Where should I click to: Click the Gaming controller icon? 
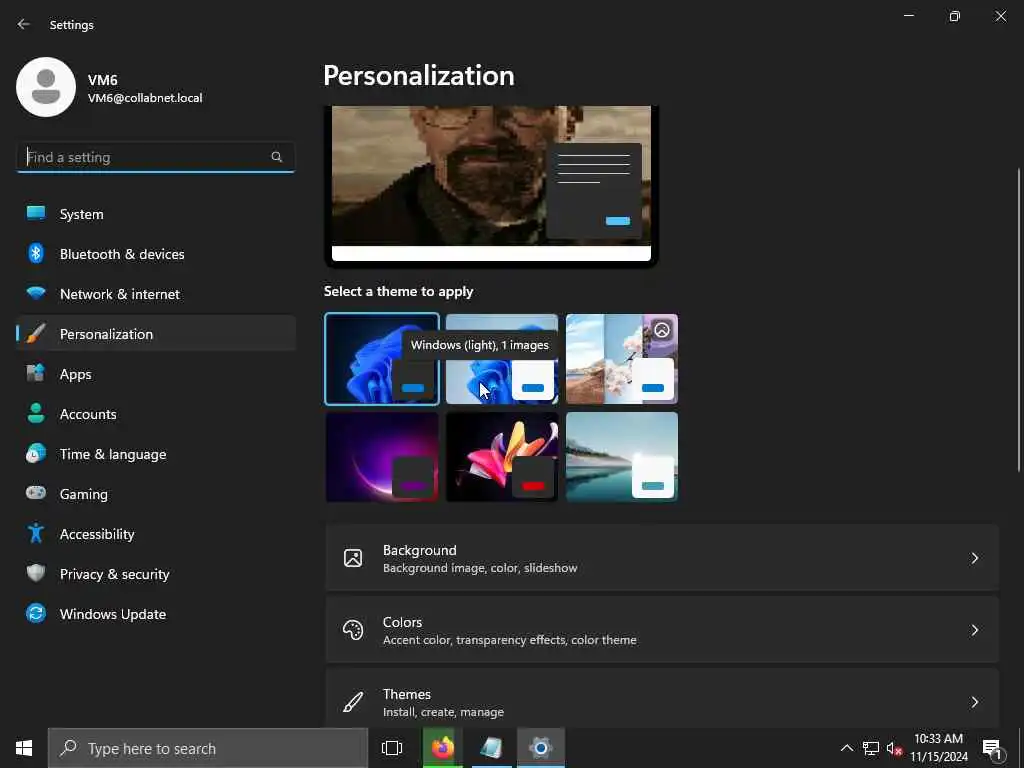(36, 493)
